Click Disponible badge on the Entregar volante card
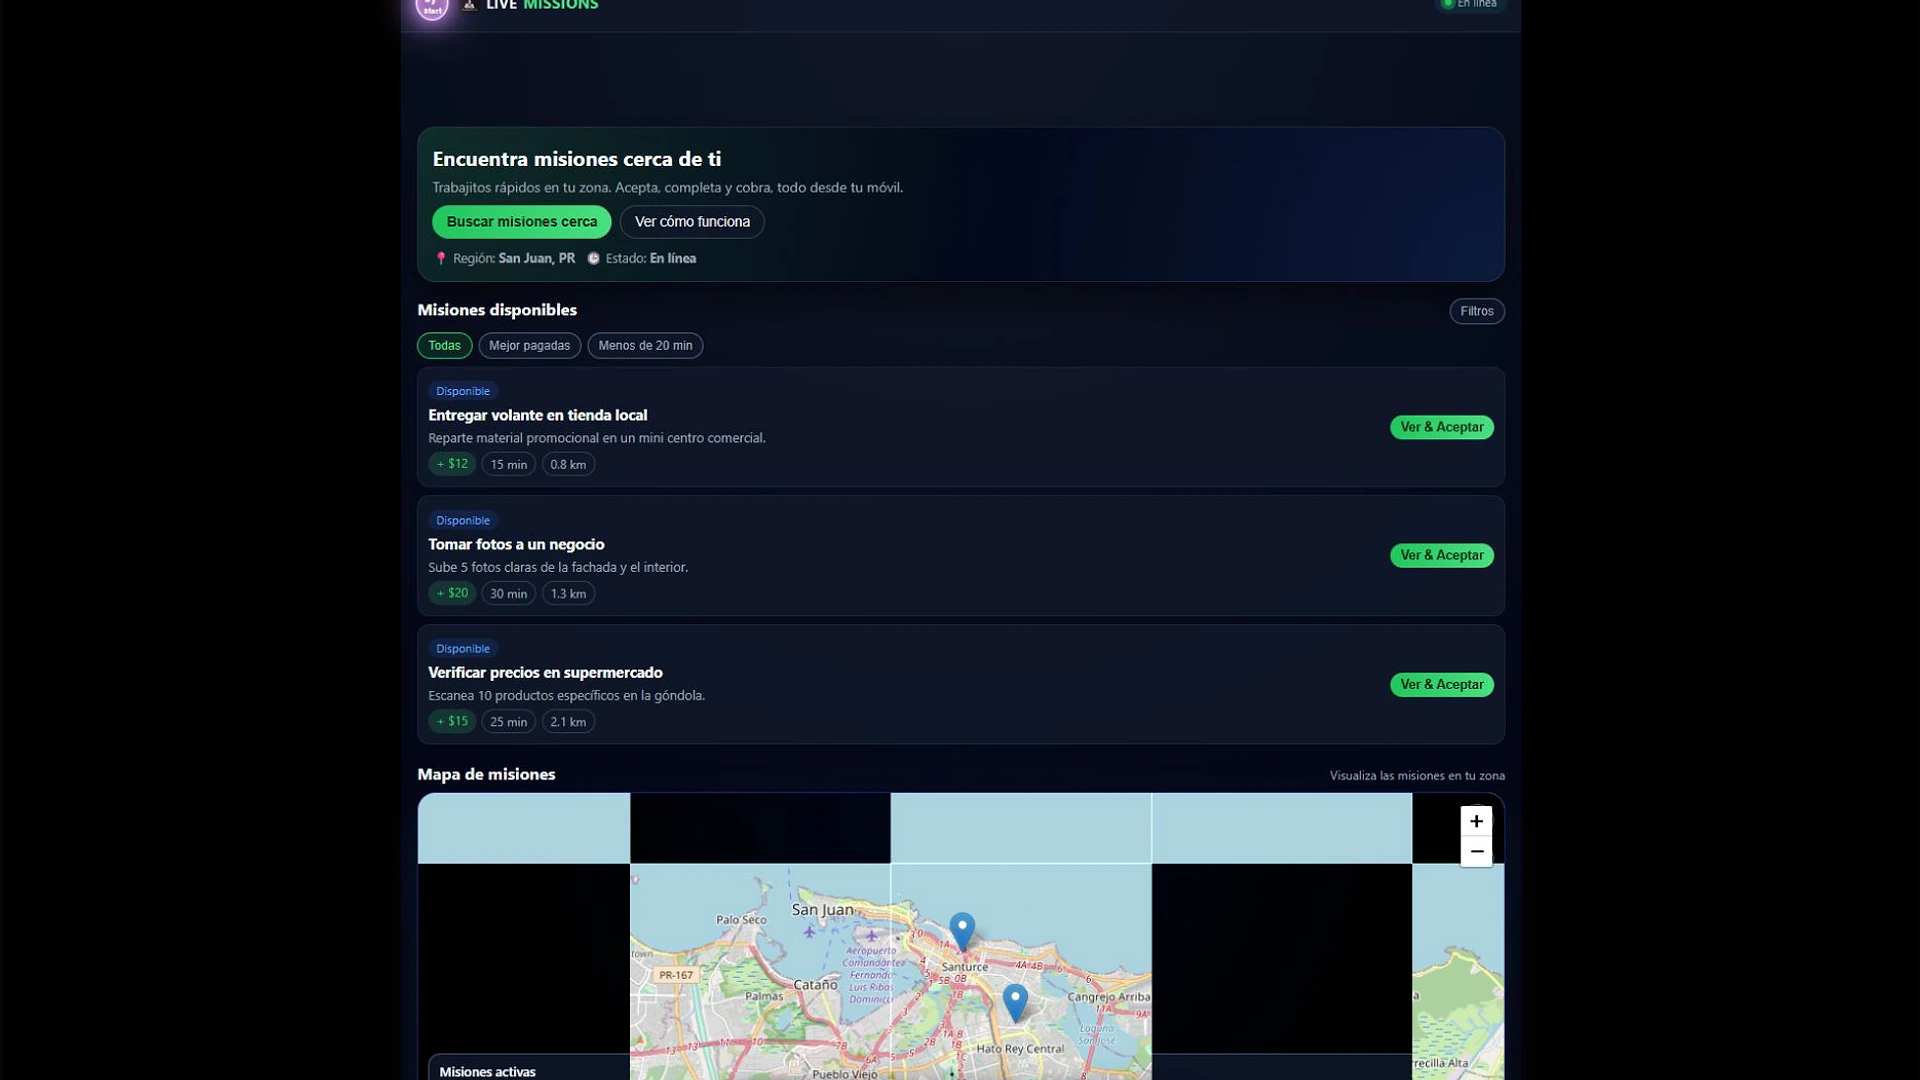Screen dimensions: 1920x1080 pyautogui.click(x=463, y=391)
